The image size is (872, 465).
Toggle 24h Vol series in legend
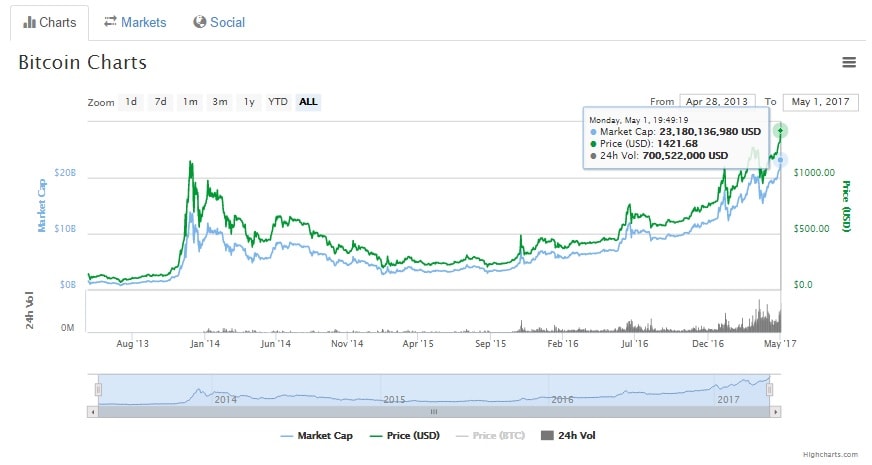click(x=568, y=435)
